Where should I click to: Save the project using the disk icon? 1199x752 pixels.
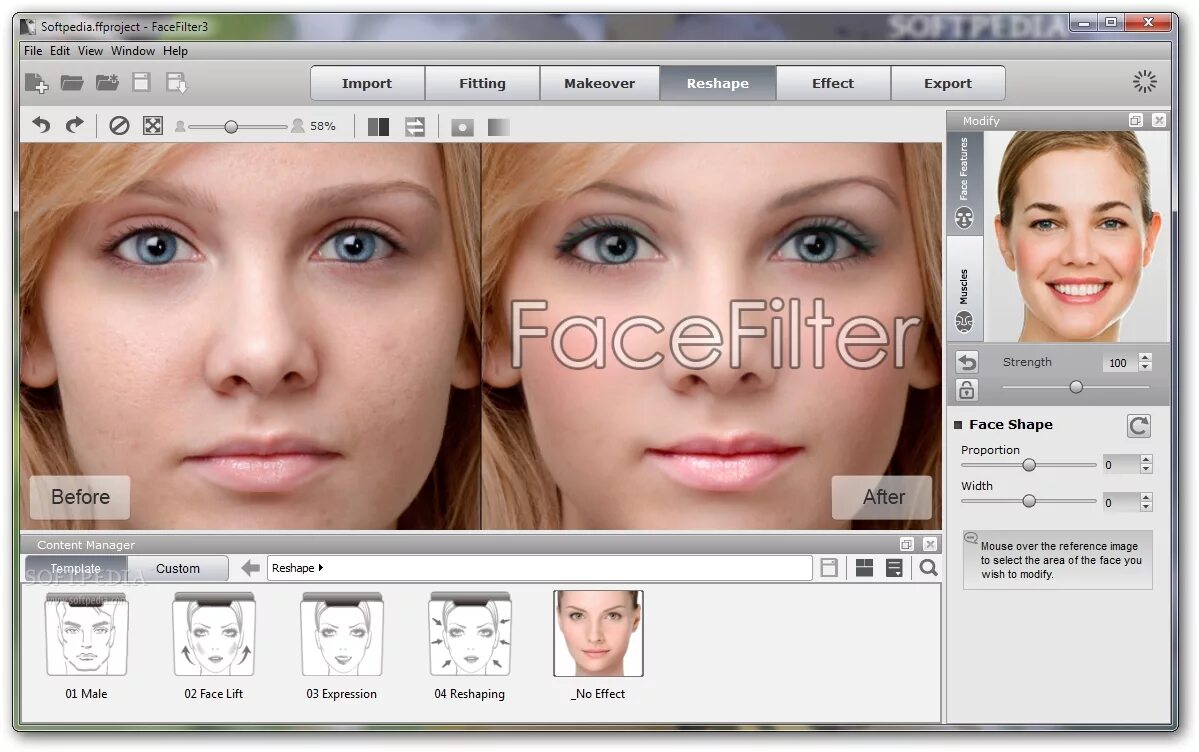141,82
